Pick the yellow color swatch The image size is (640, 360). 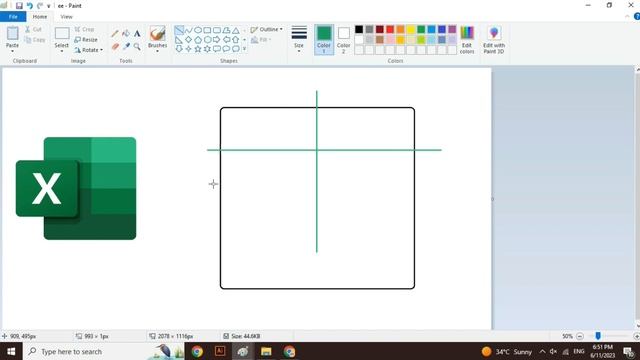point(411,29)
